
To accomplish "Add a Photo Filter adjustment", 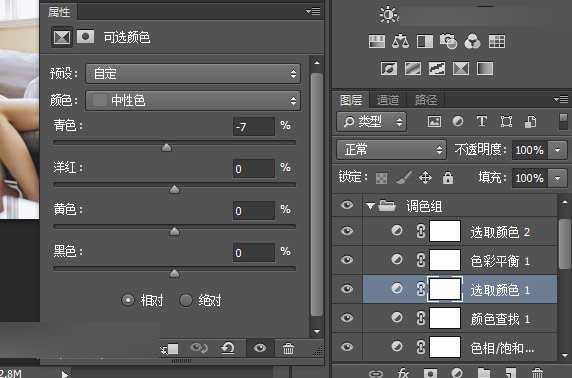I will point(448,42).
